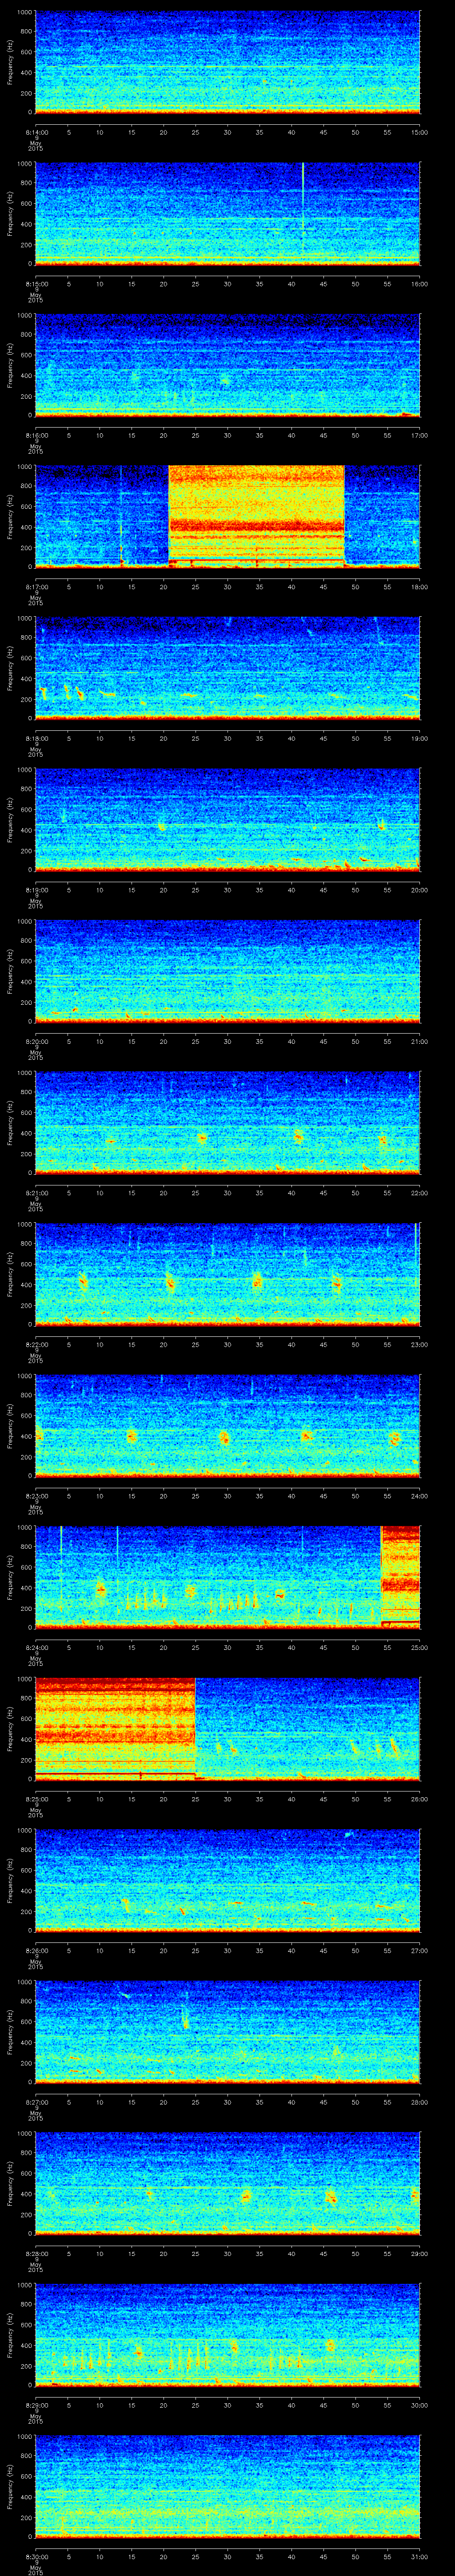View the spectrogram panel starting at 8:21:00

(x=227, y=1123)
